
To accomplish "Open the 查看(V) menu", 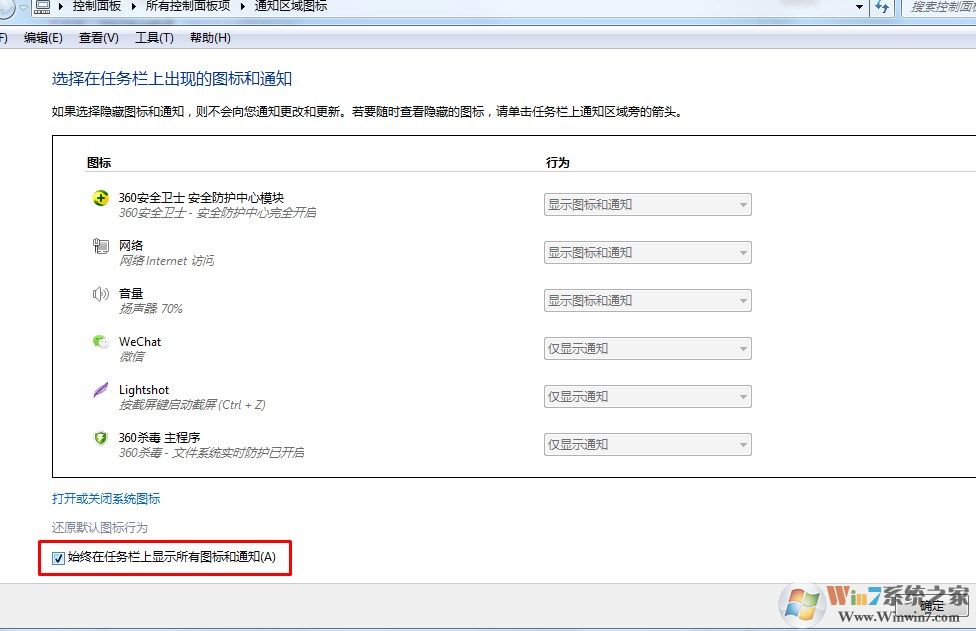I will tap(98, 38).
